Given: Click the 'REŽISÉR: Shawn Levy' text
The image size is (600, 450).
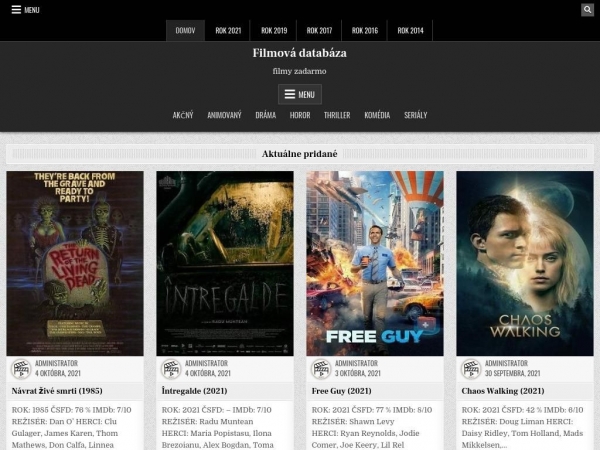Looking at the screenshot, I should click(x=353, y=422).
